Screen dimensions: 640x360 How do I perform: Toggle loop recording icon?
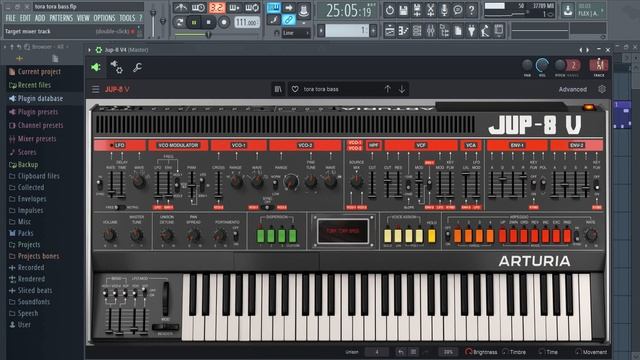tap(252, 8)
